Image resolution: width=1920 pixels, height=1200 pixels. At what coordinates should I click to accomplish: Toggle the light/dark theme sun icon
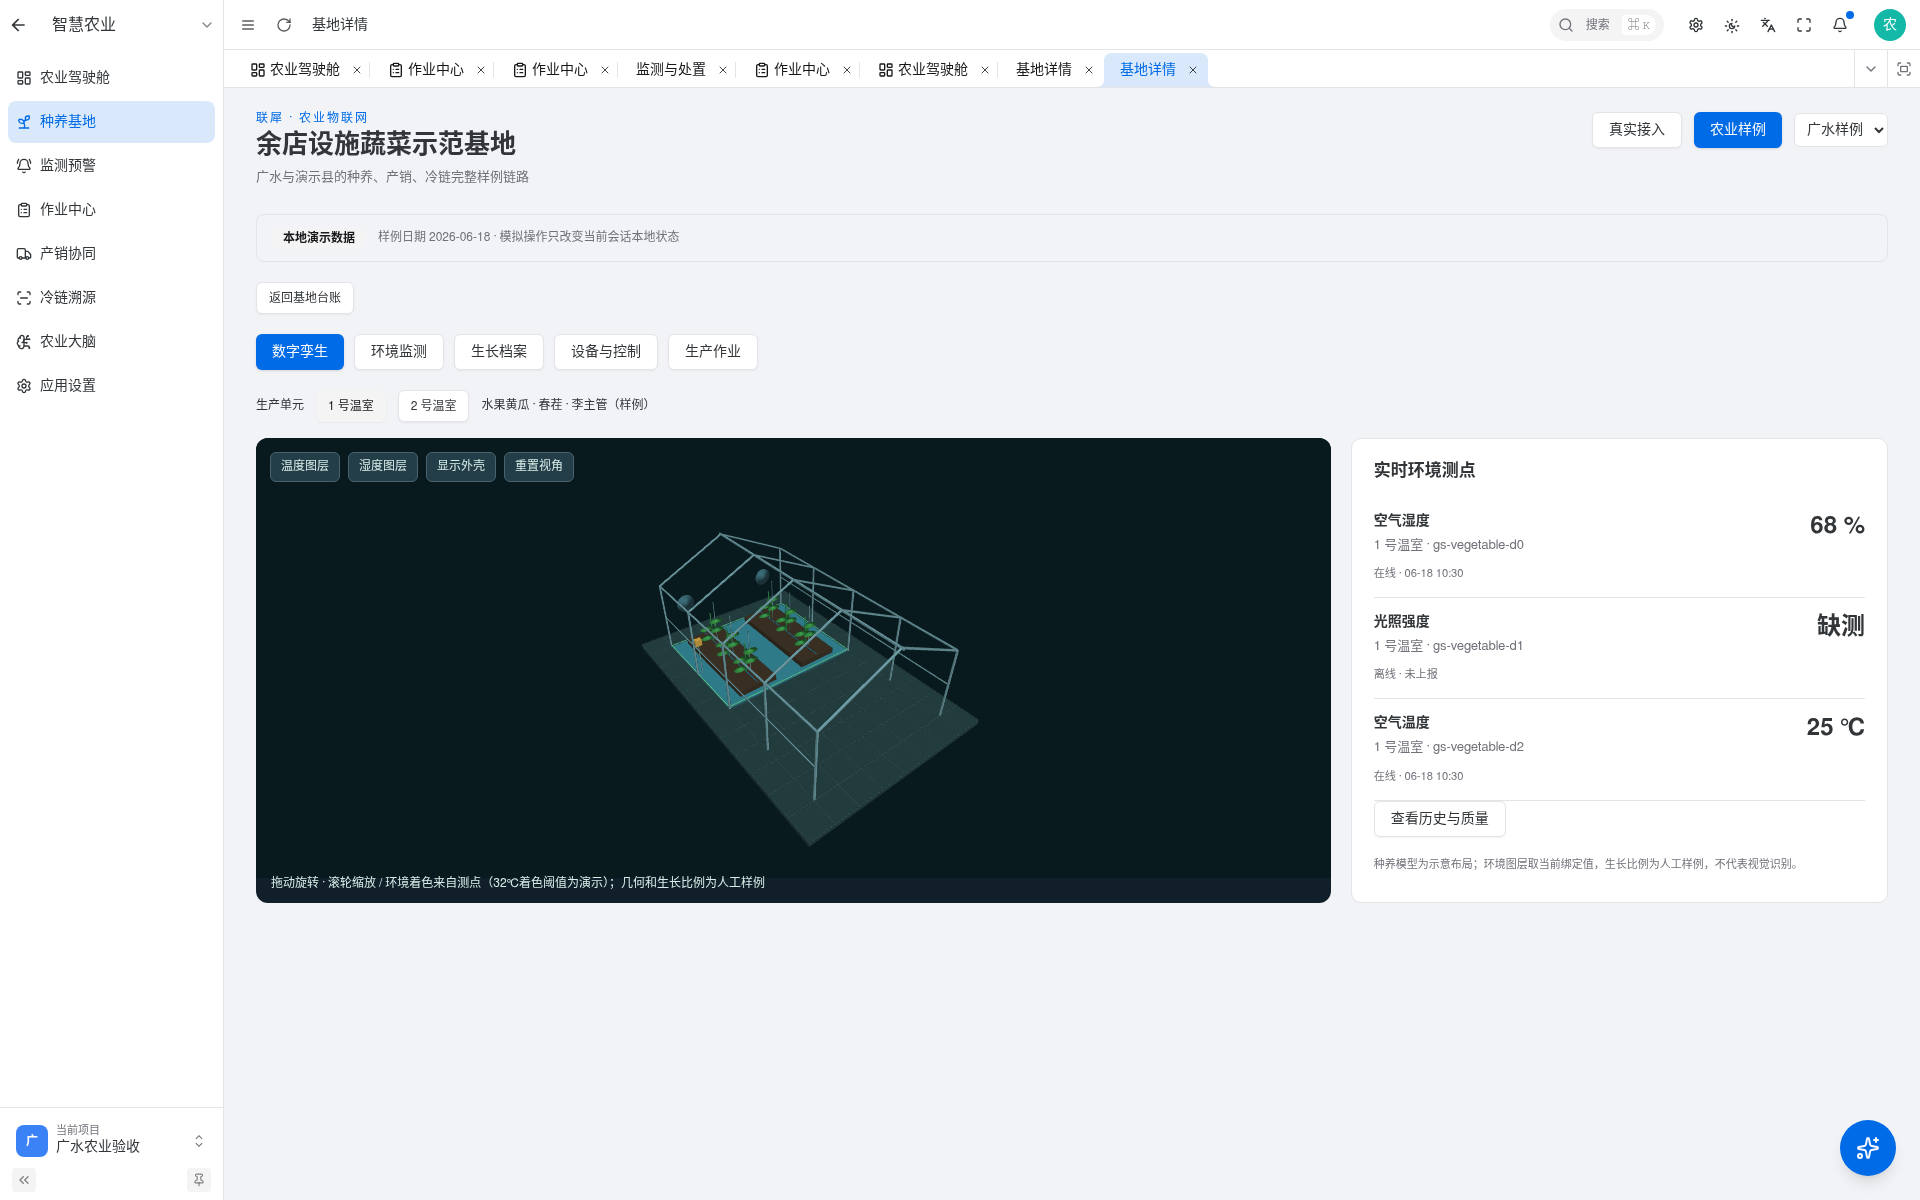[1732, 25]
